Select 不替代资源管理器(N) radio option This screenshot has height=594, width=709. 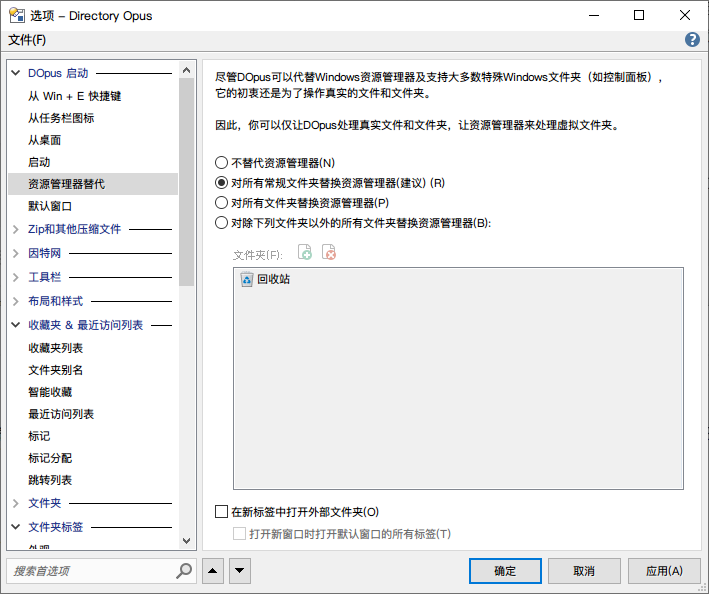[x=221, y=163]
